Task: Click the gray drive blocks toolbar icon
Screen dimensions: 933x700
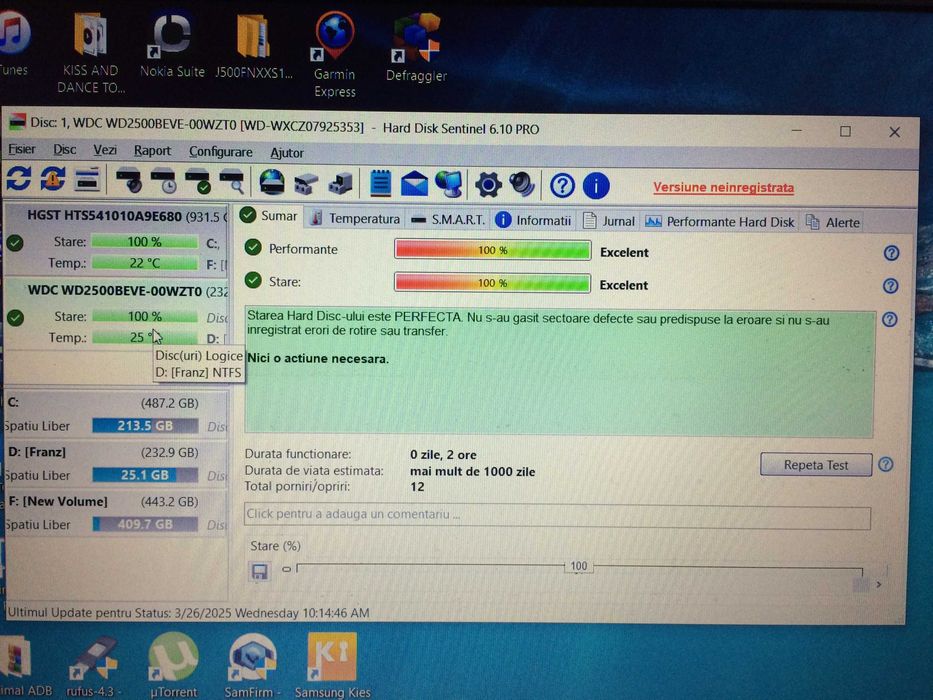Action: (x=306, y=183)
